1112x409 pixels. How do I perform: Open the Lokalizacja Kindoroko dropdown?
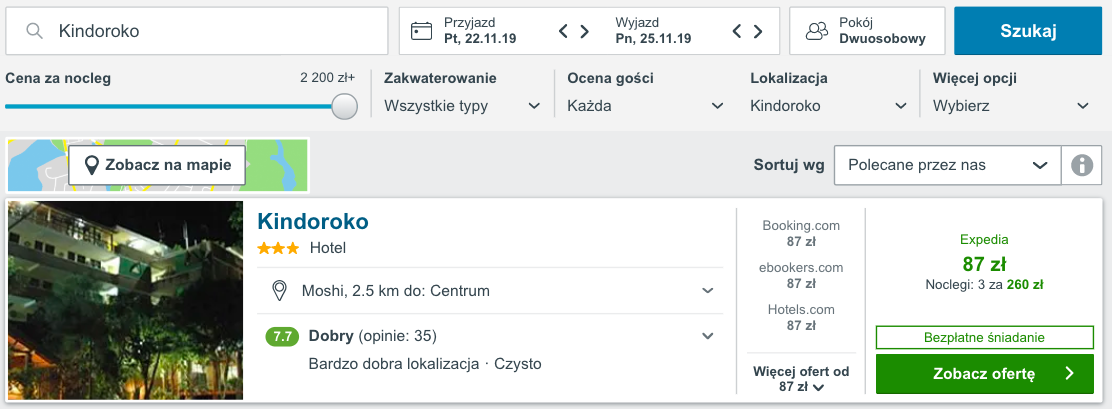point(828,106)
